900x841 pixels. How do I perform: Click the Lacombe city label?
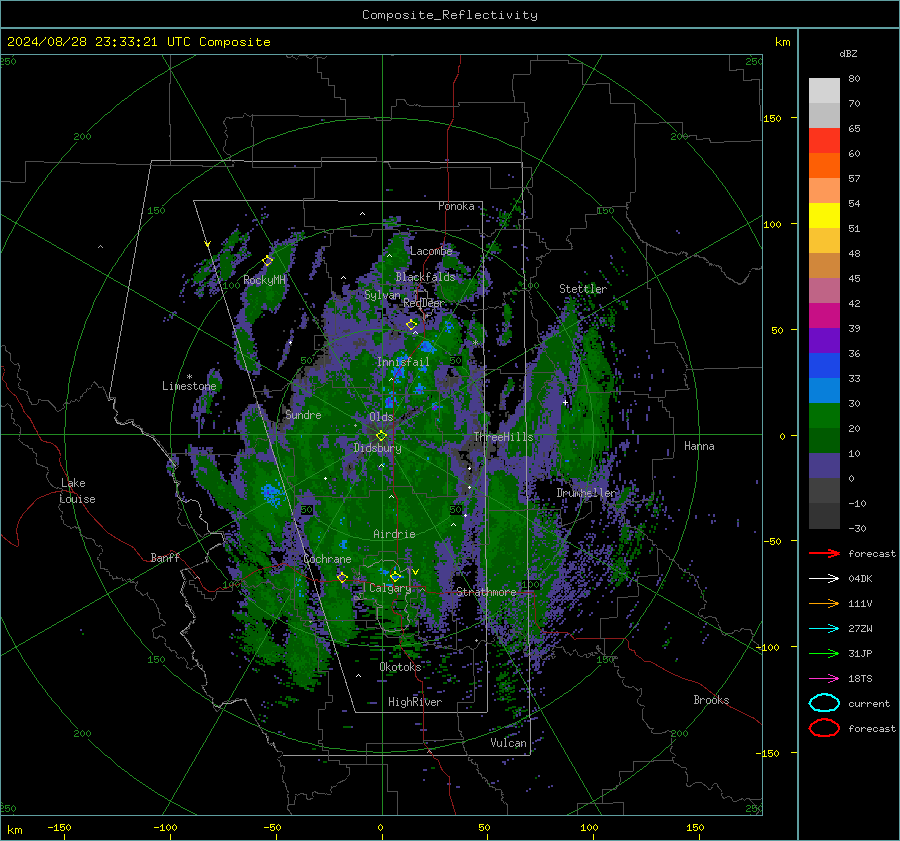click(x=431, y=251)
